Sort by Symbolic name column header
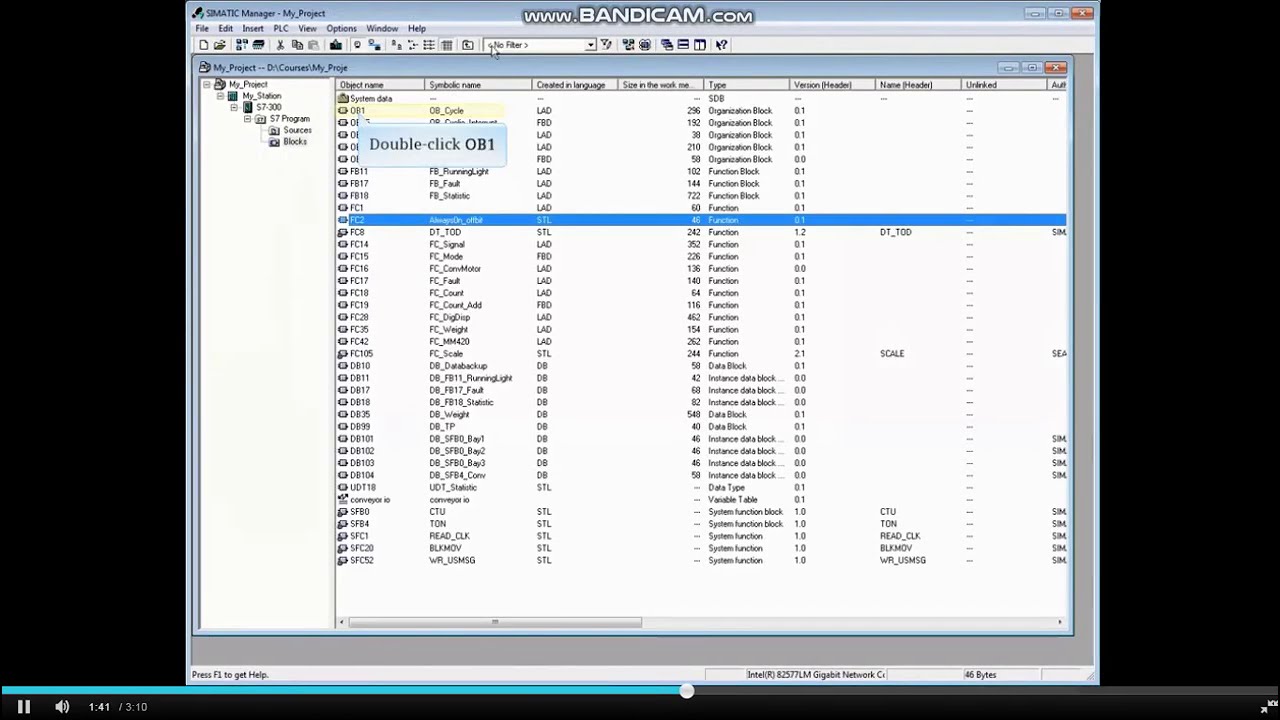 pos(479,85)
